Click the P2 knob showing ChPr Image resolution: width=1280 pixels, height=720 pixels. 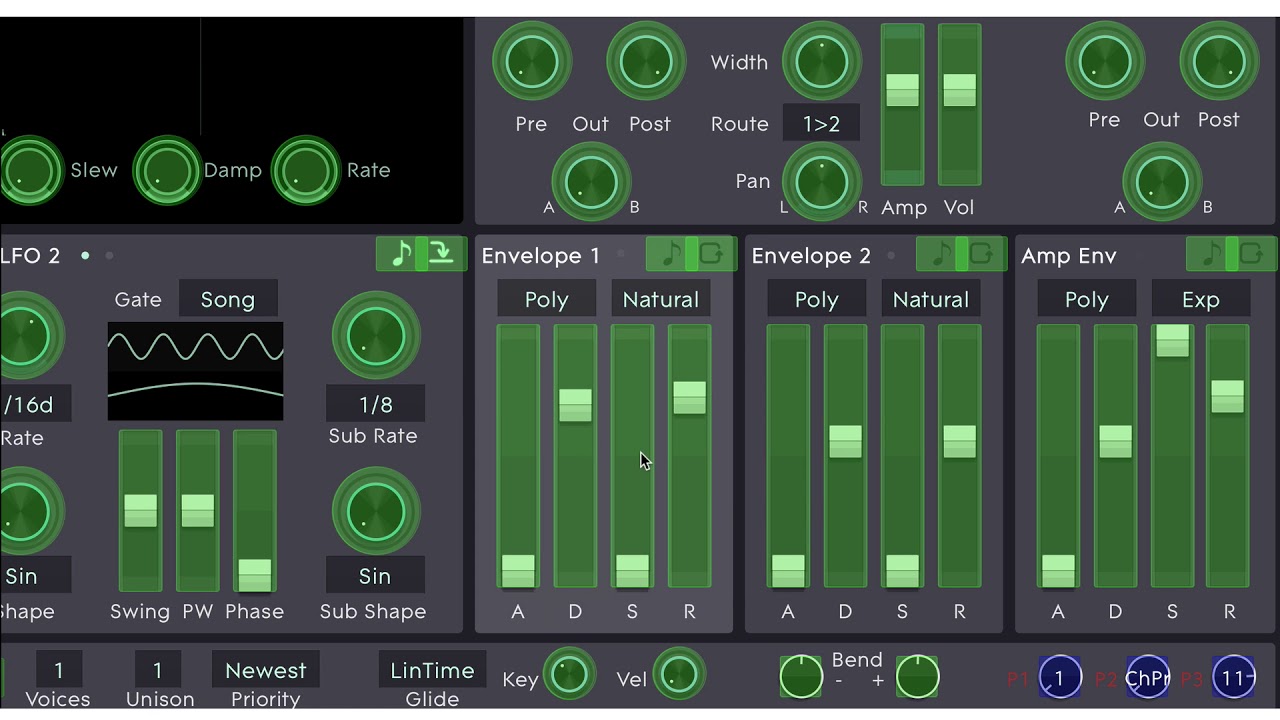(1147, 678)
